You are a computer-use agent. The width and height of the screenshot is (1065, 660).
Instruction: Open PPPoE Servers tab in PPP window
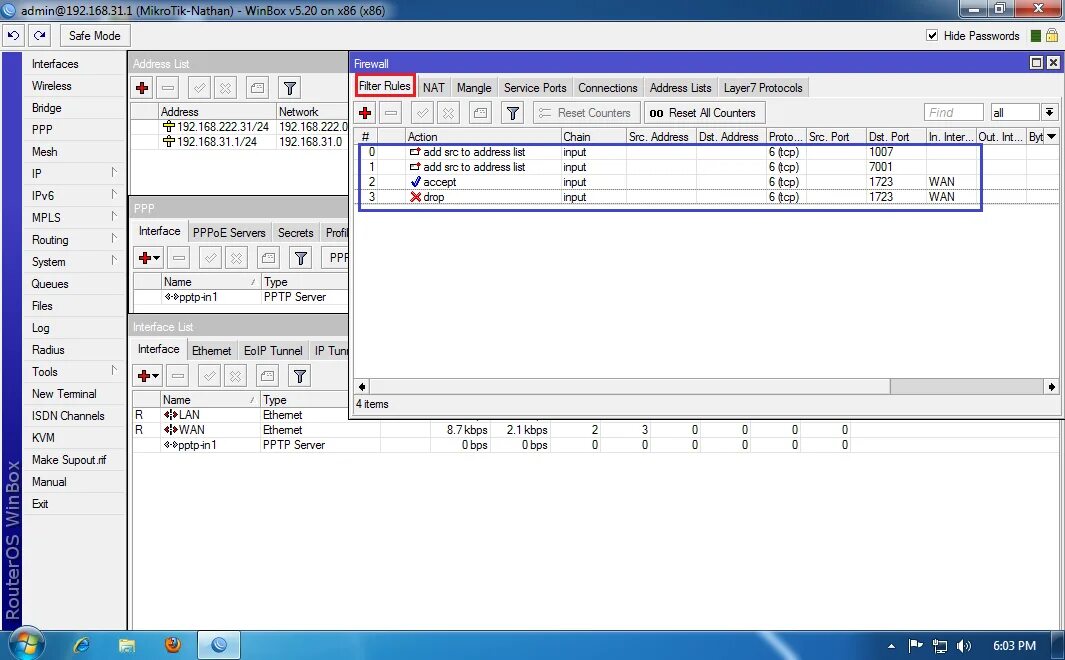pyautogui.click(x=229, y=232)
